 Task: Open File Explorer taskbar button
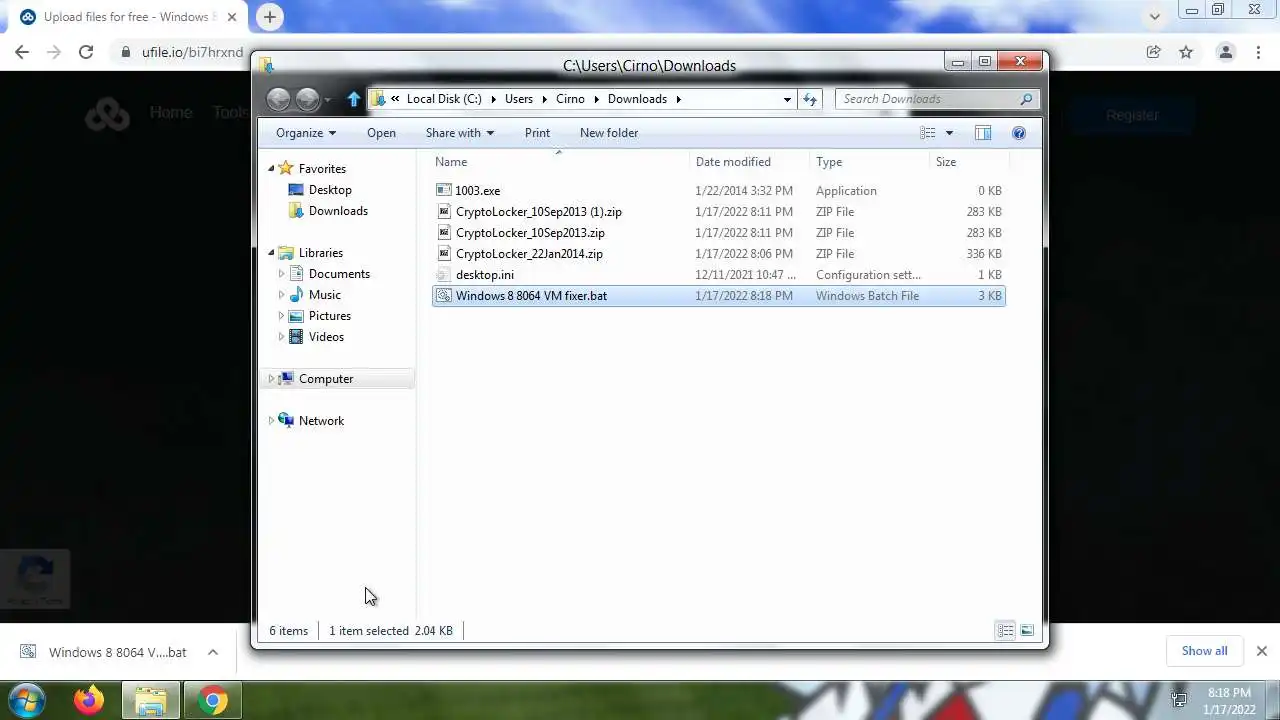[x=151, y=700]
